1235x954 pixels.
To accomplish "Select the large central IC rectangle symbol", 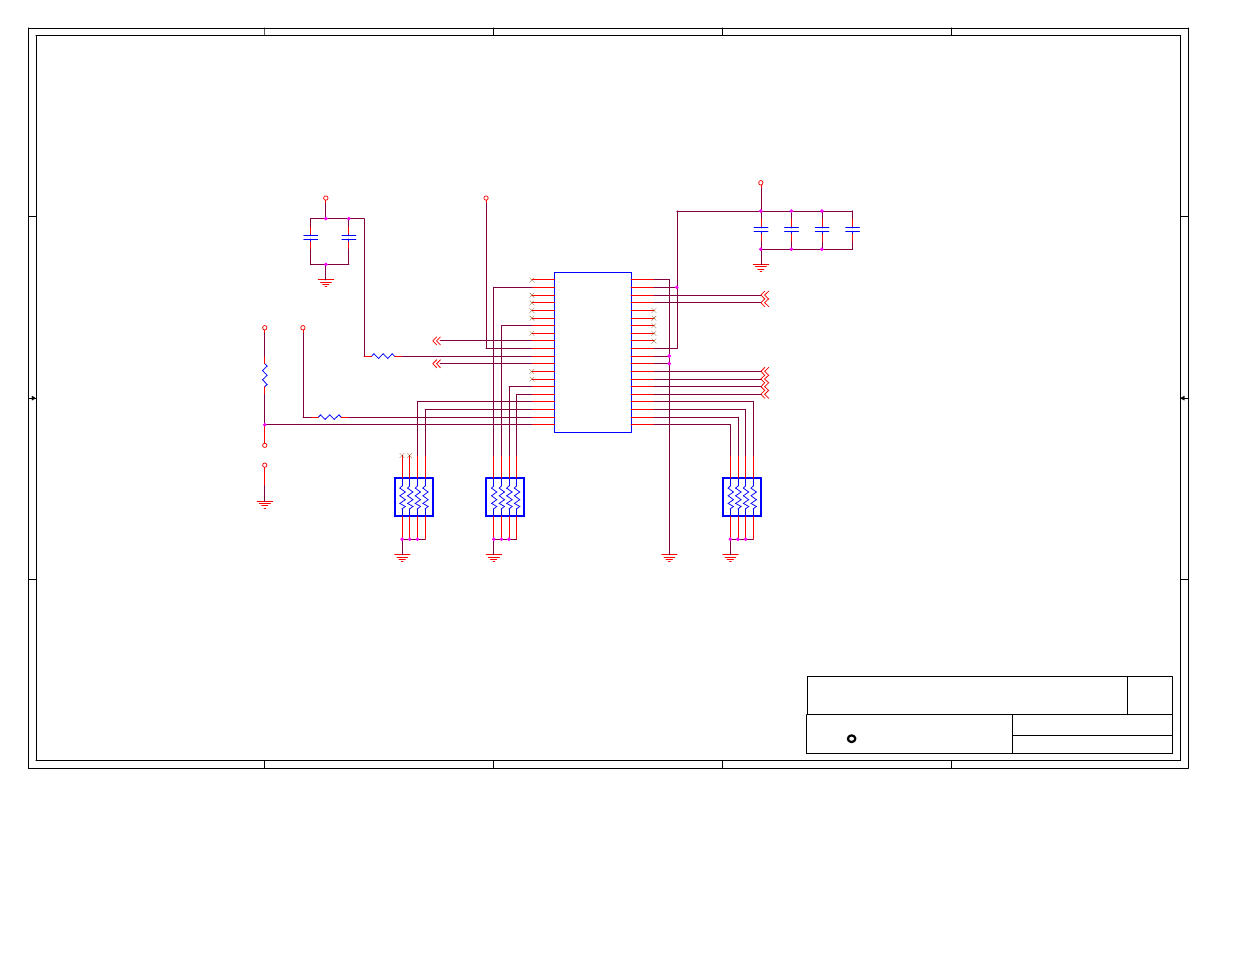I will click(x=593, y=352).
